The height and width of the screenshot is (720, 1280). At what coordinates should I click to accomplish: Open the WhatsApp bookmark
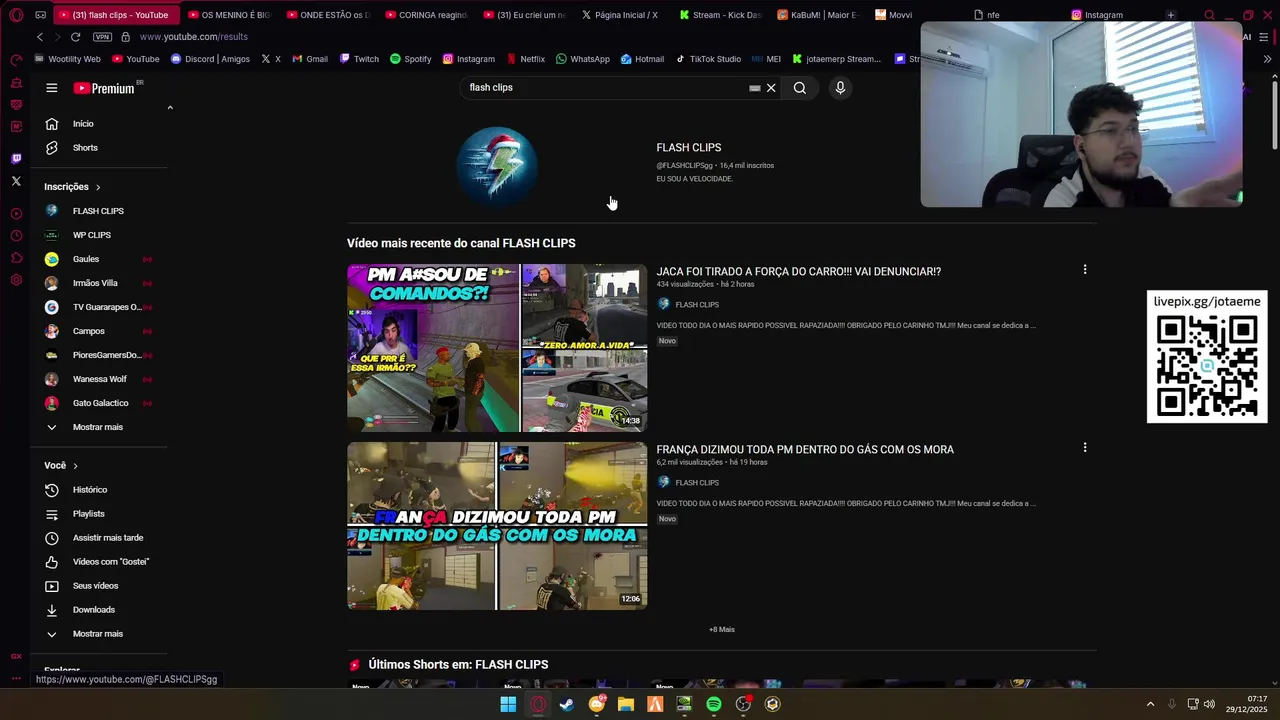(582, 59)
